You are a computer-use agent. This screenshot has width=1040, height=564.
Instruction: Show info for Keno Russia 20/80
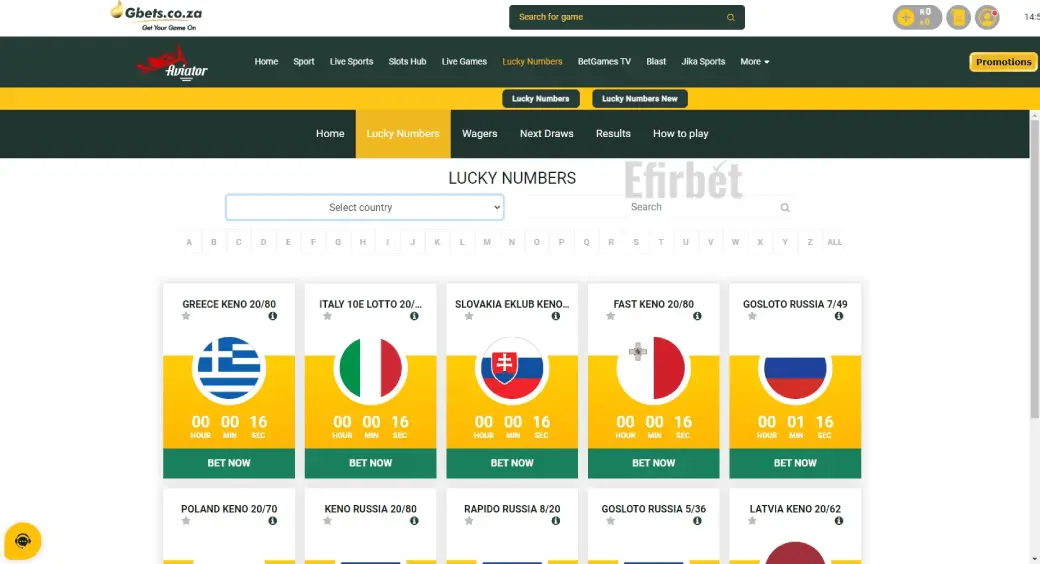coord(414,521)
